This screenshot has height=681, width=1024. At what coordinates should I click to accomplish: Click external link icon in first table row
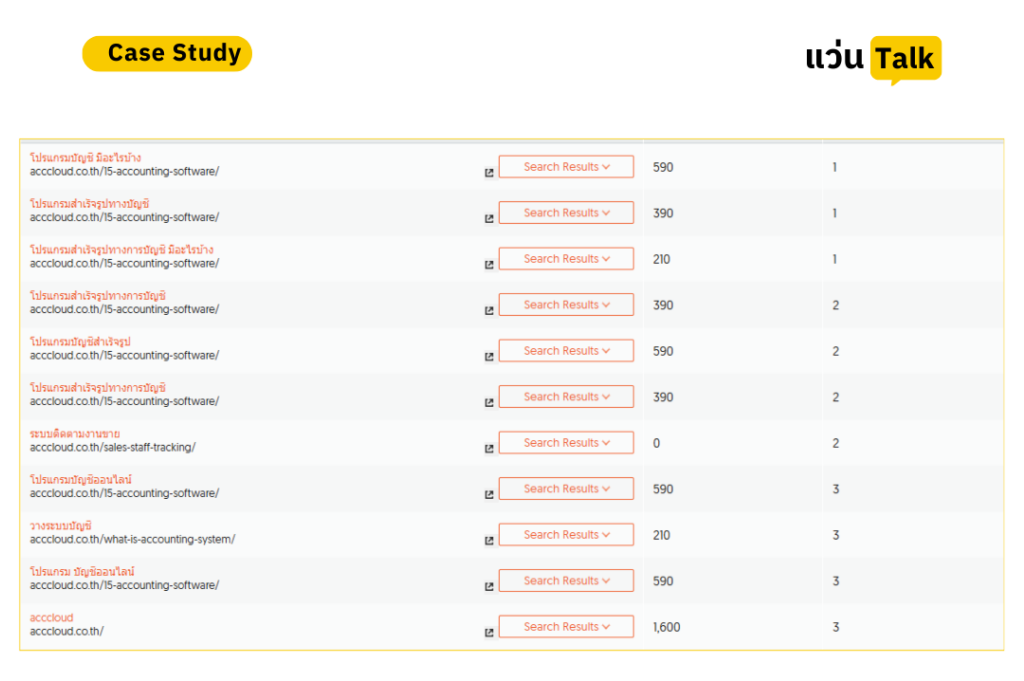488,172
